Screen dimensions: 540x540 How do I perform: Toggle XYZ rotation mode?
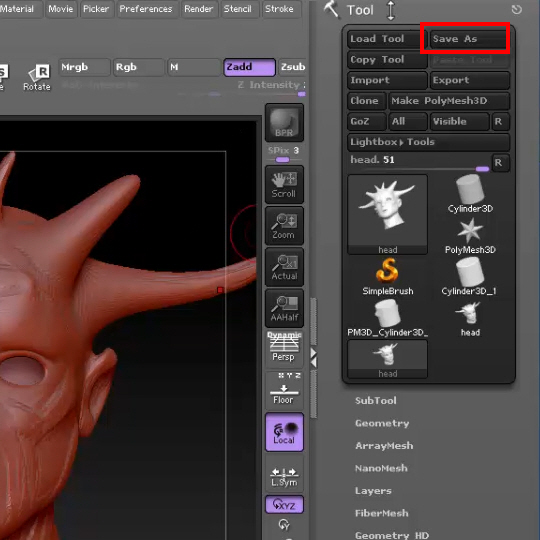coord(284,505)
